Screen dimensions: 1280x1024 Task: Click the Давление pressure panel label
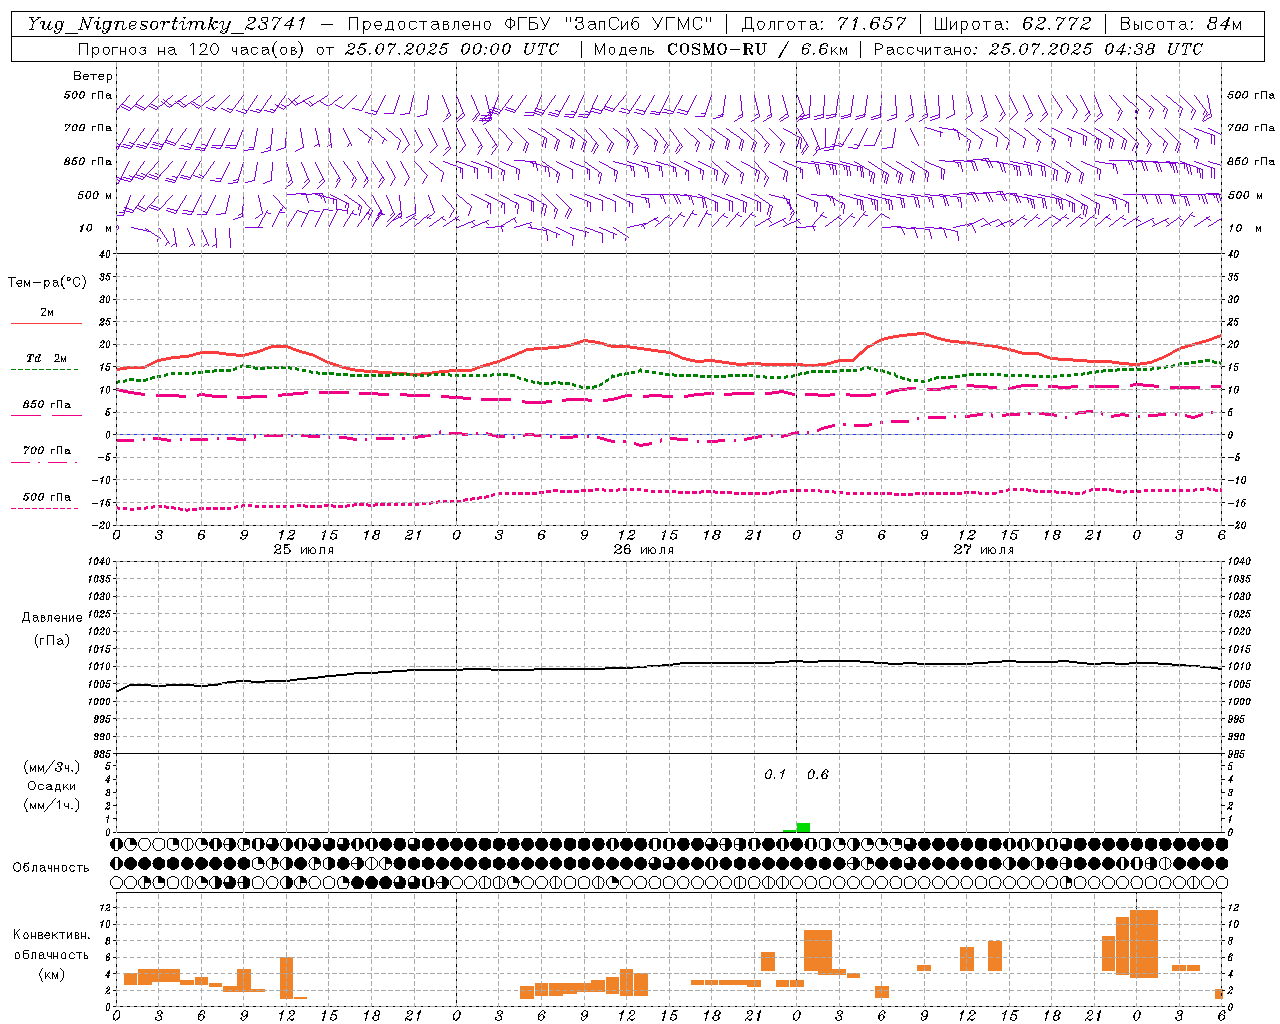52,618
